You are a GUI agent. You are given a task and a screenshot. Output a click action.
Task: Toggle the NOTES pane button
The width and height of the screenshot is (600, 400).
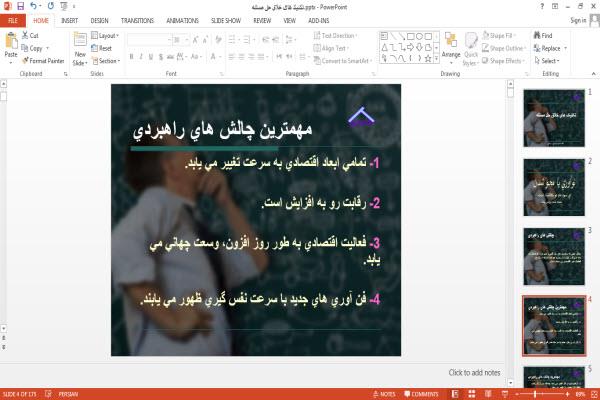coord(384,394)
